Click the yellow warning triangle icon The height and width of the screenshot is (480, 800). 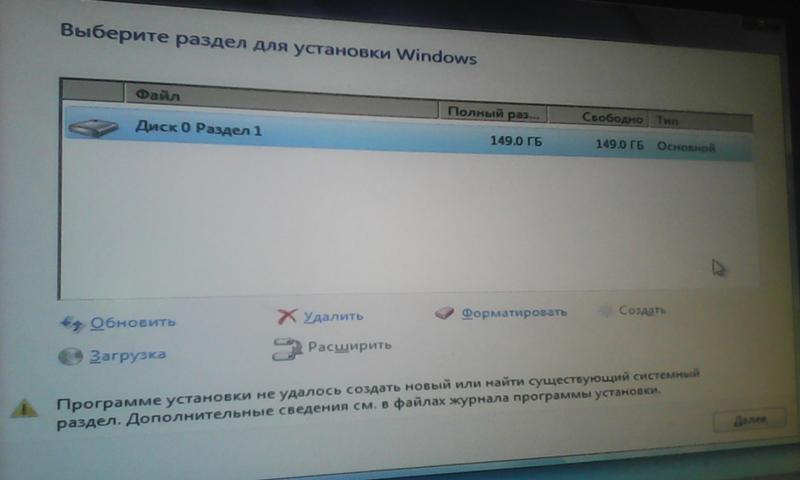tap(24, 408)
